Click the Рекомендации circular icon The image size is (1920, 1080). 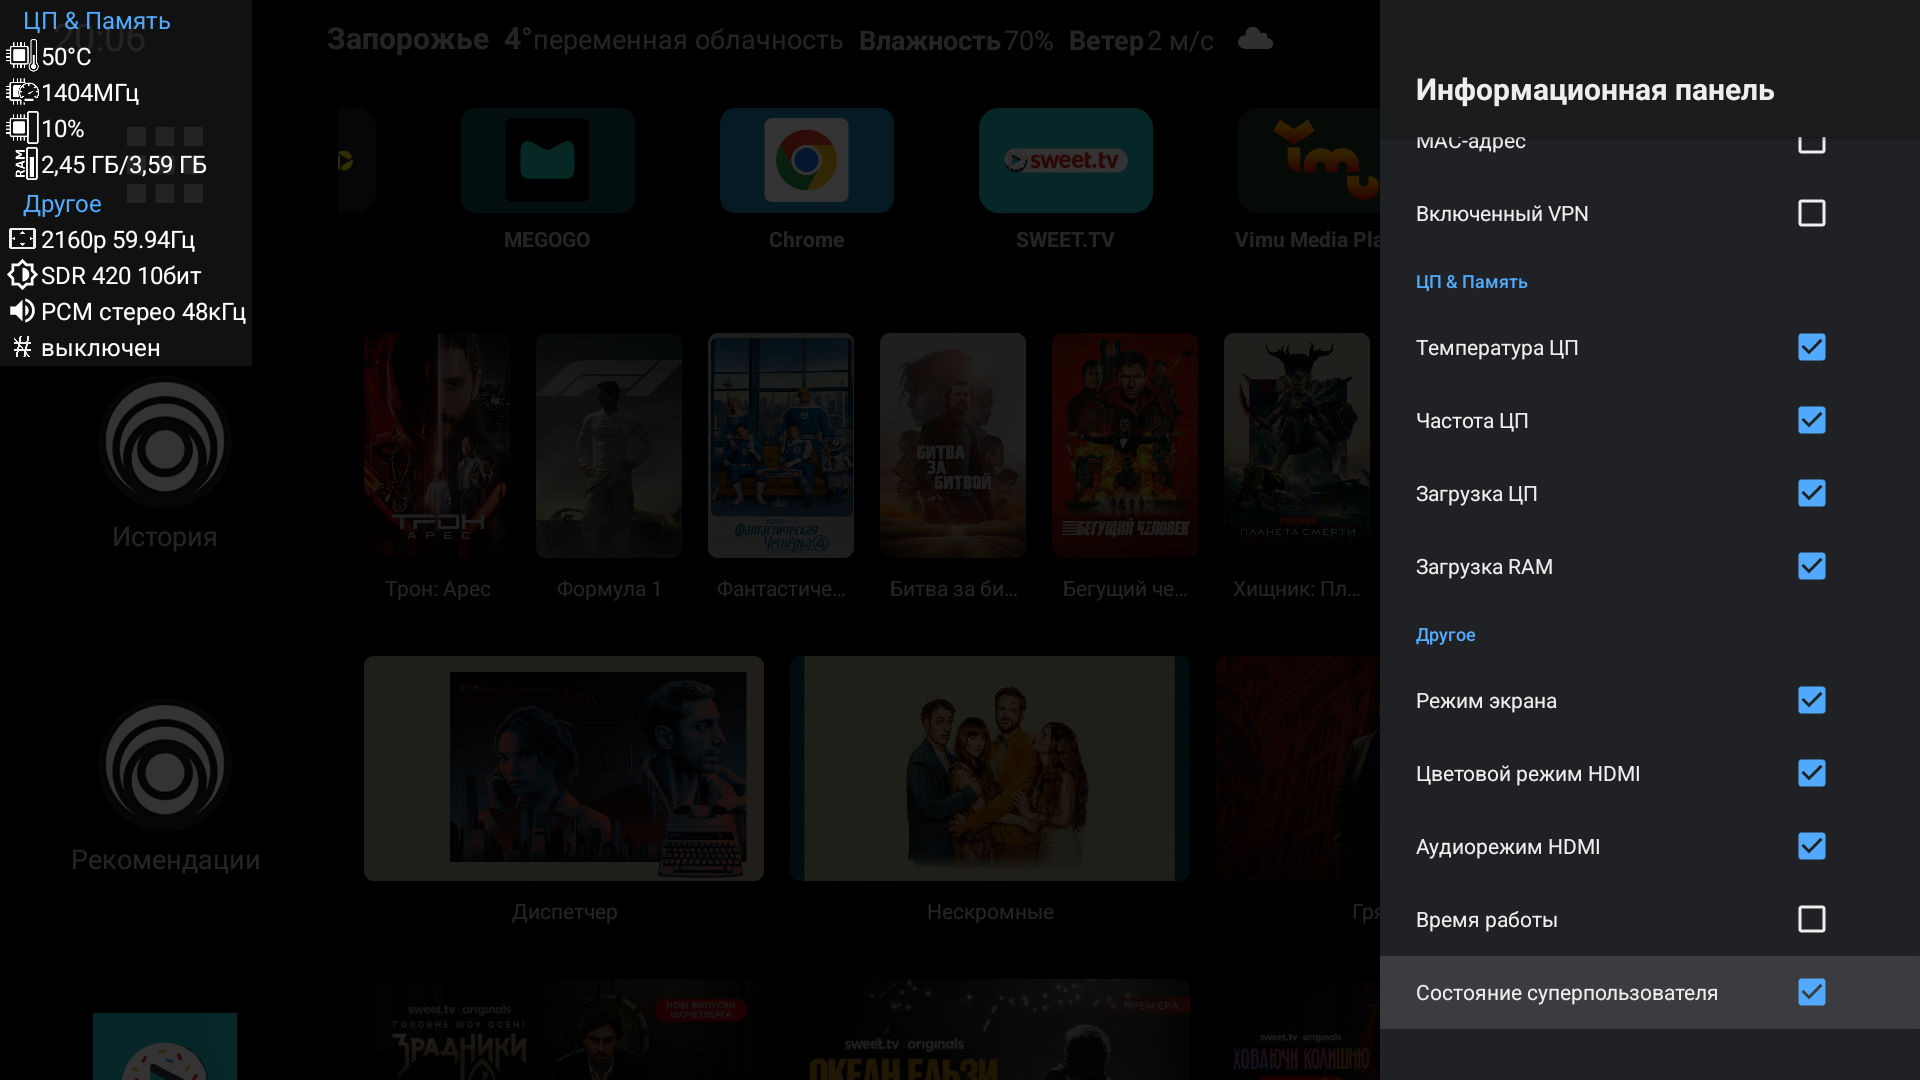click(x=165, y=766)
